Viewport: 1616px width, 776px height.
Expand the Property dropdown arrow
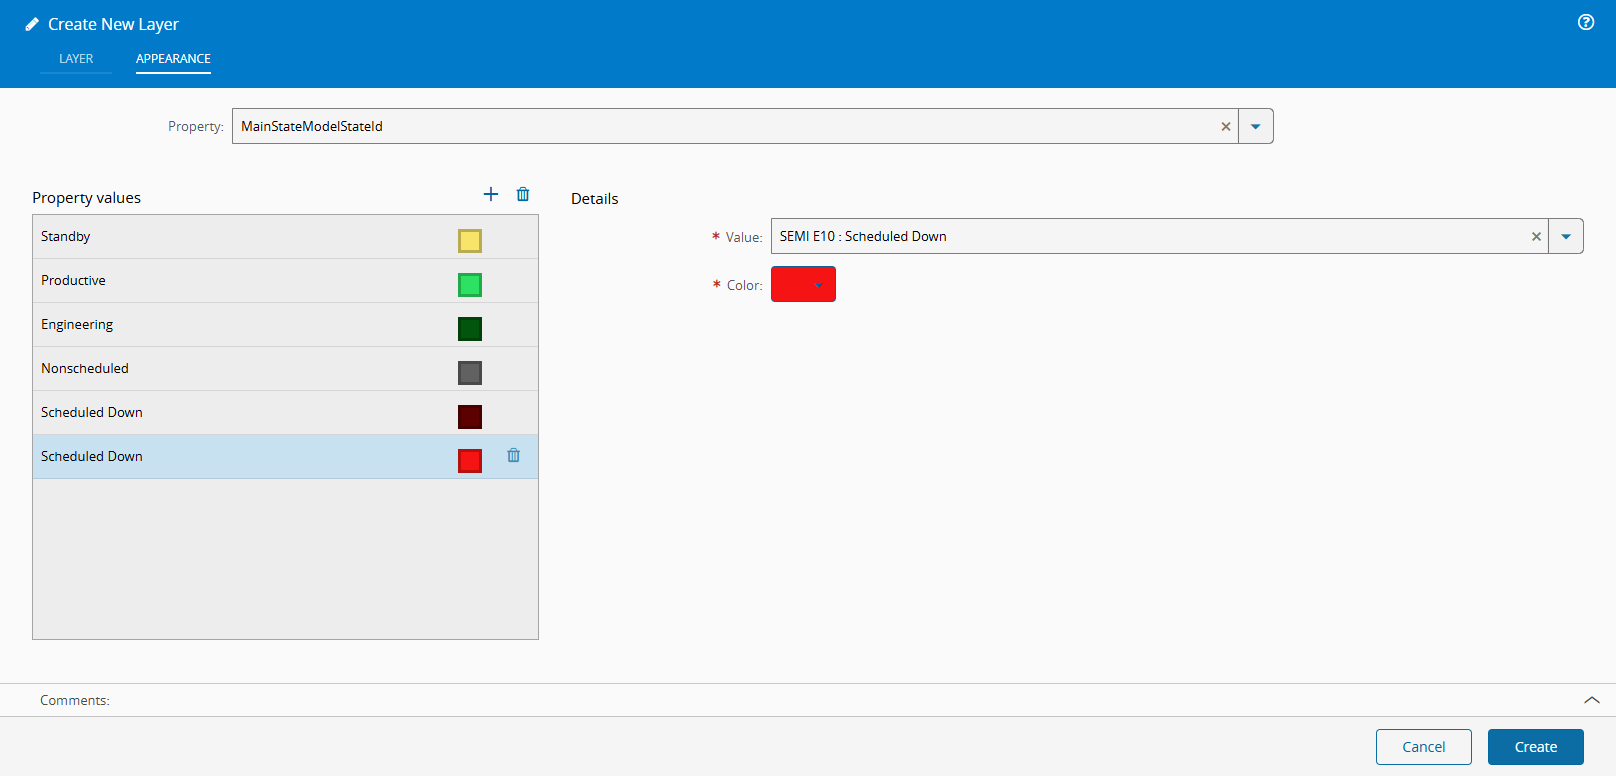point(1256,126)
